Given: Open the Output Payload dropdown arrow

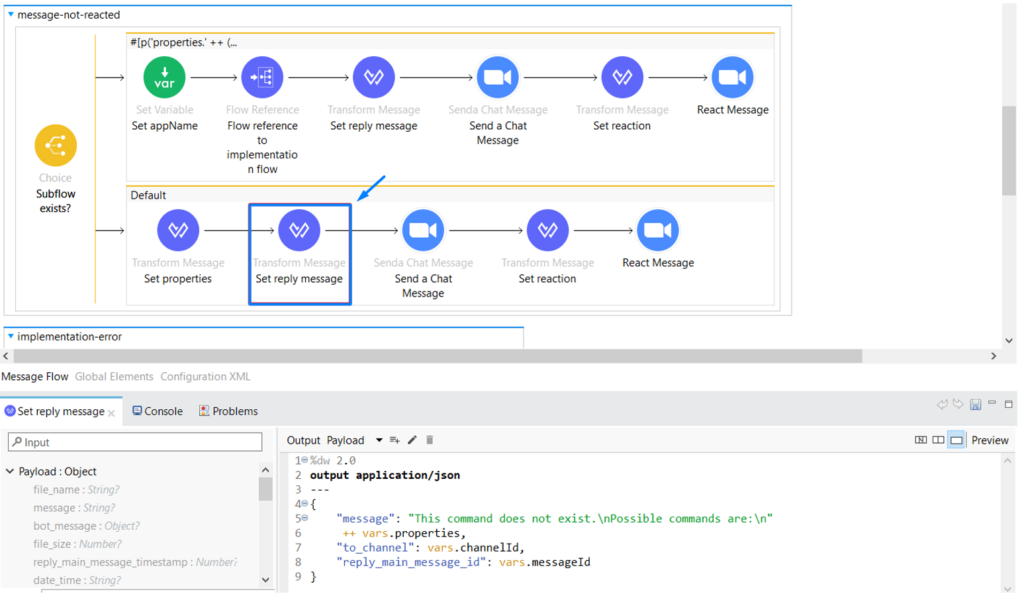Looking at the screenshot, I should coord(378,440).
